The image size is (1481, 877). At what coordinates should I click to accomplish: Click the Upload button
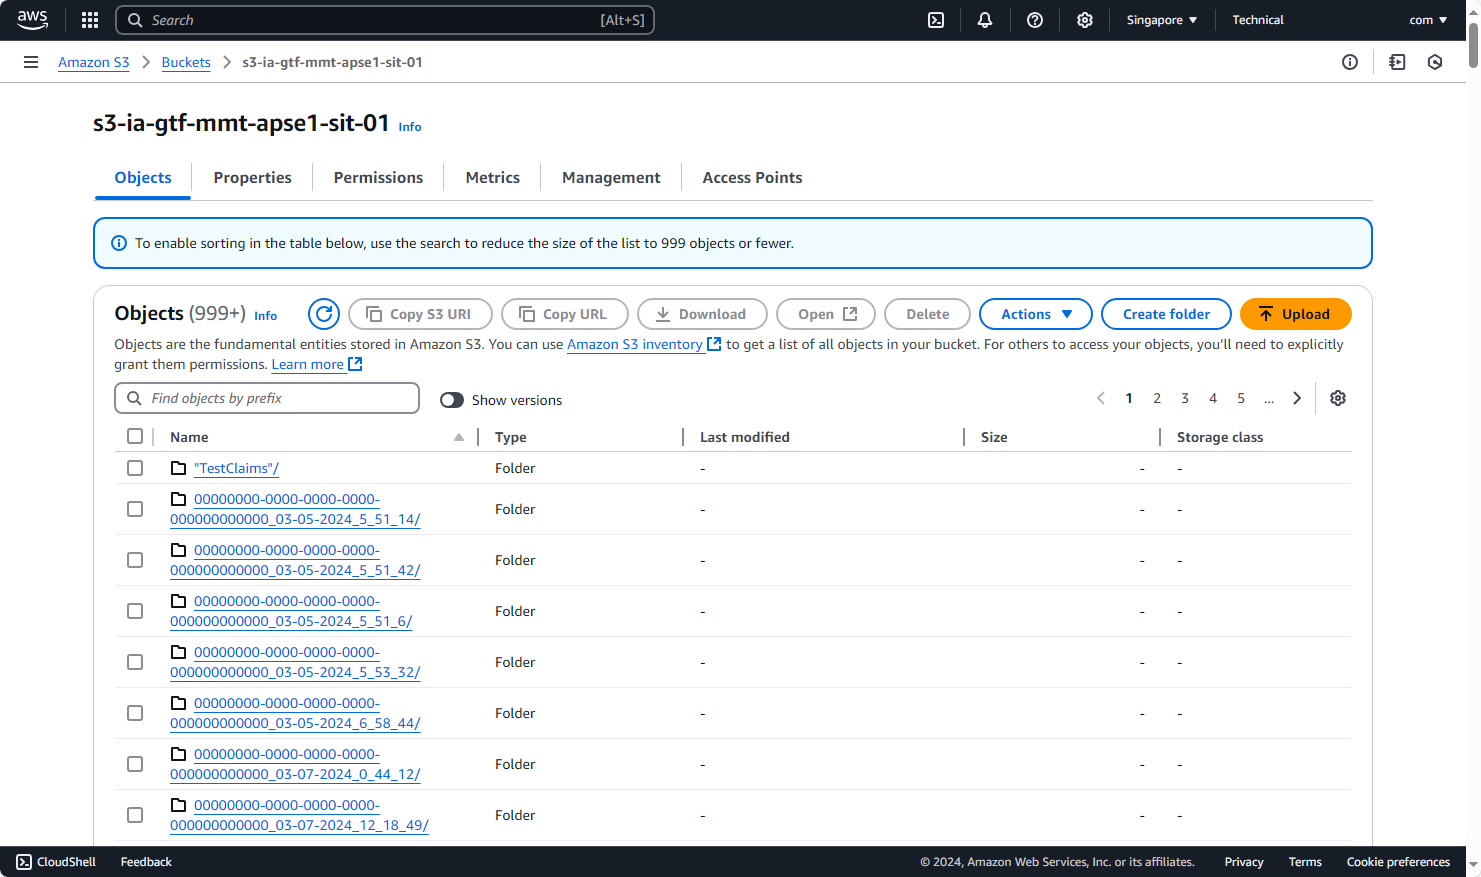coord(1296,314)
